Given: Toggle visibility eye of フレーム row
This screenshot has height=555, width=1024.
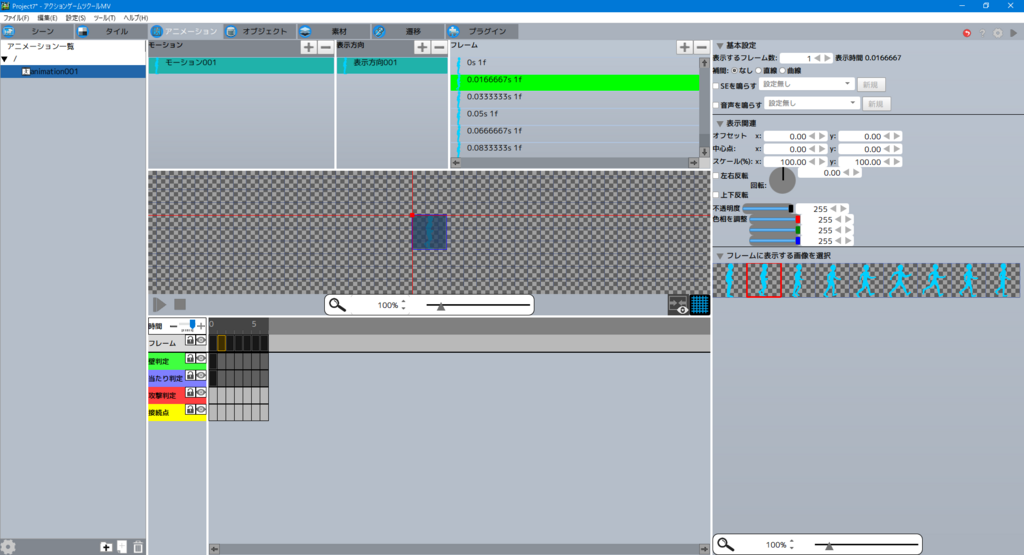Looking at the screenshot, I should (201, 340).
